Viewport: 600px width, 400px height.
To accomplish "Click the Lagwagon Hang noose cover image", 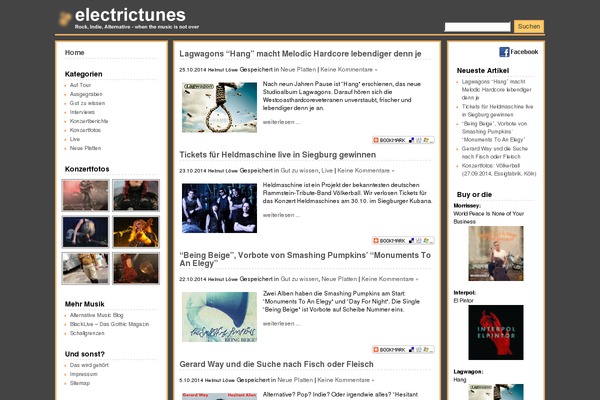I will [219, 108].
